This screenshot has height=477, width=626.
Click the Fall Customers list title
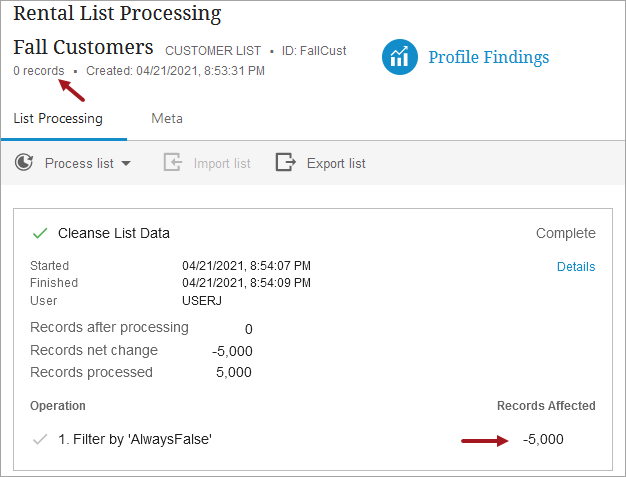pos(83,47)
